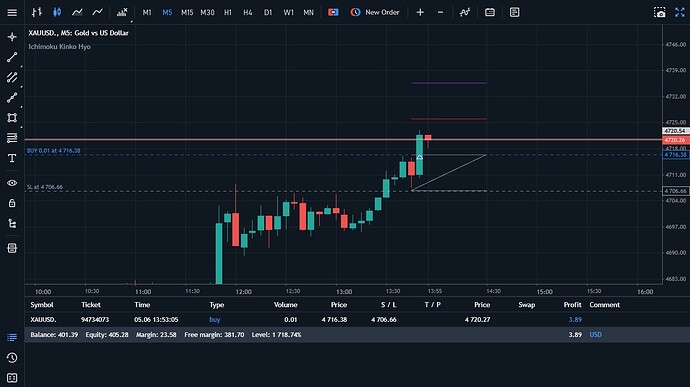Sort positions by Swap column

pos(527,305)
